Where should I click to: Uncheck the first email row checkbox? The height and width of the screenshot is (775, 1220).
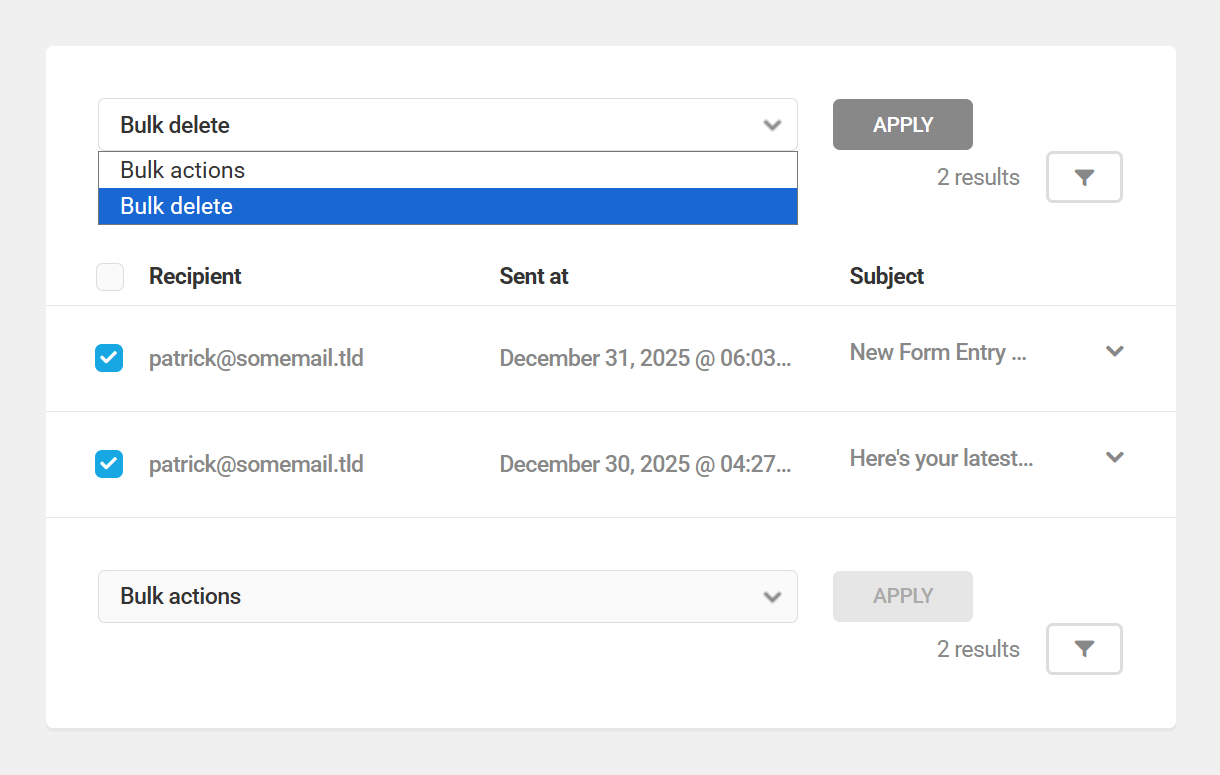(109, 357)
